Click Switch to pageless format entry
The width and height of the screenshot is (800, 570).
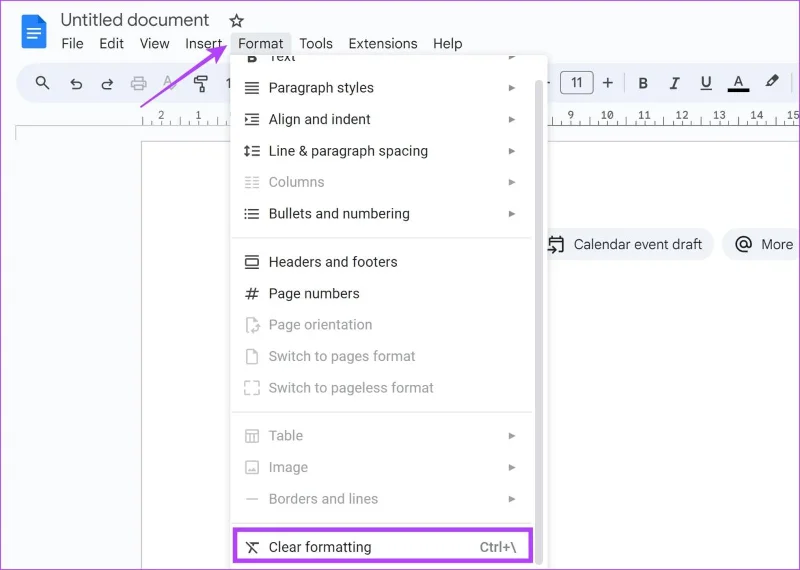[x=381, y=388]
